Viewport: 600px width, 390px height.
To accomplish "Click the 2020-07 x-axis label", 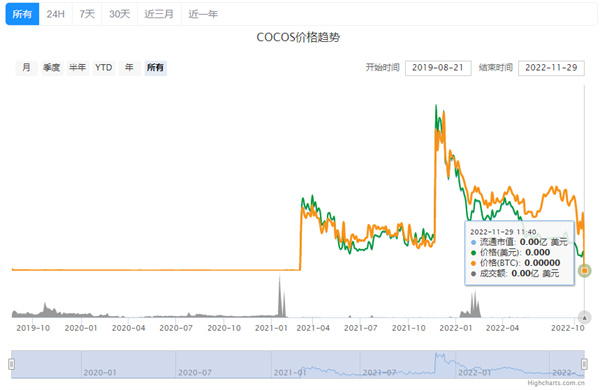I will point(176,328).
